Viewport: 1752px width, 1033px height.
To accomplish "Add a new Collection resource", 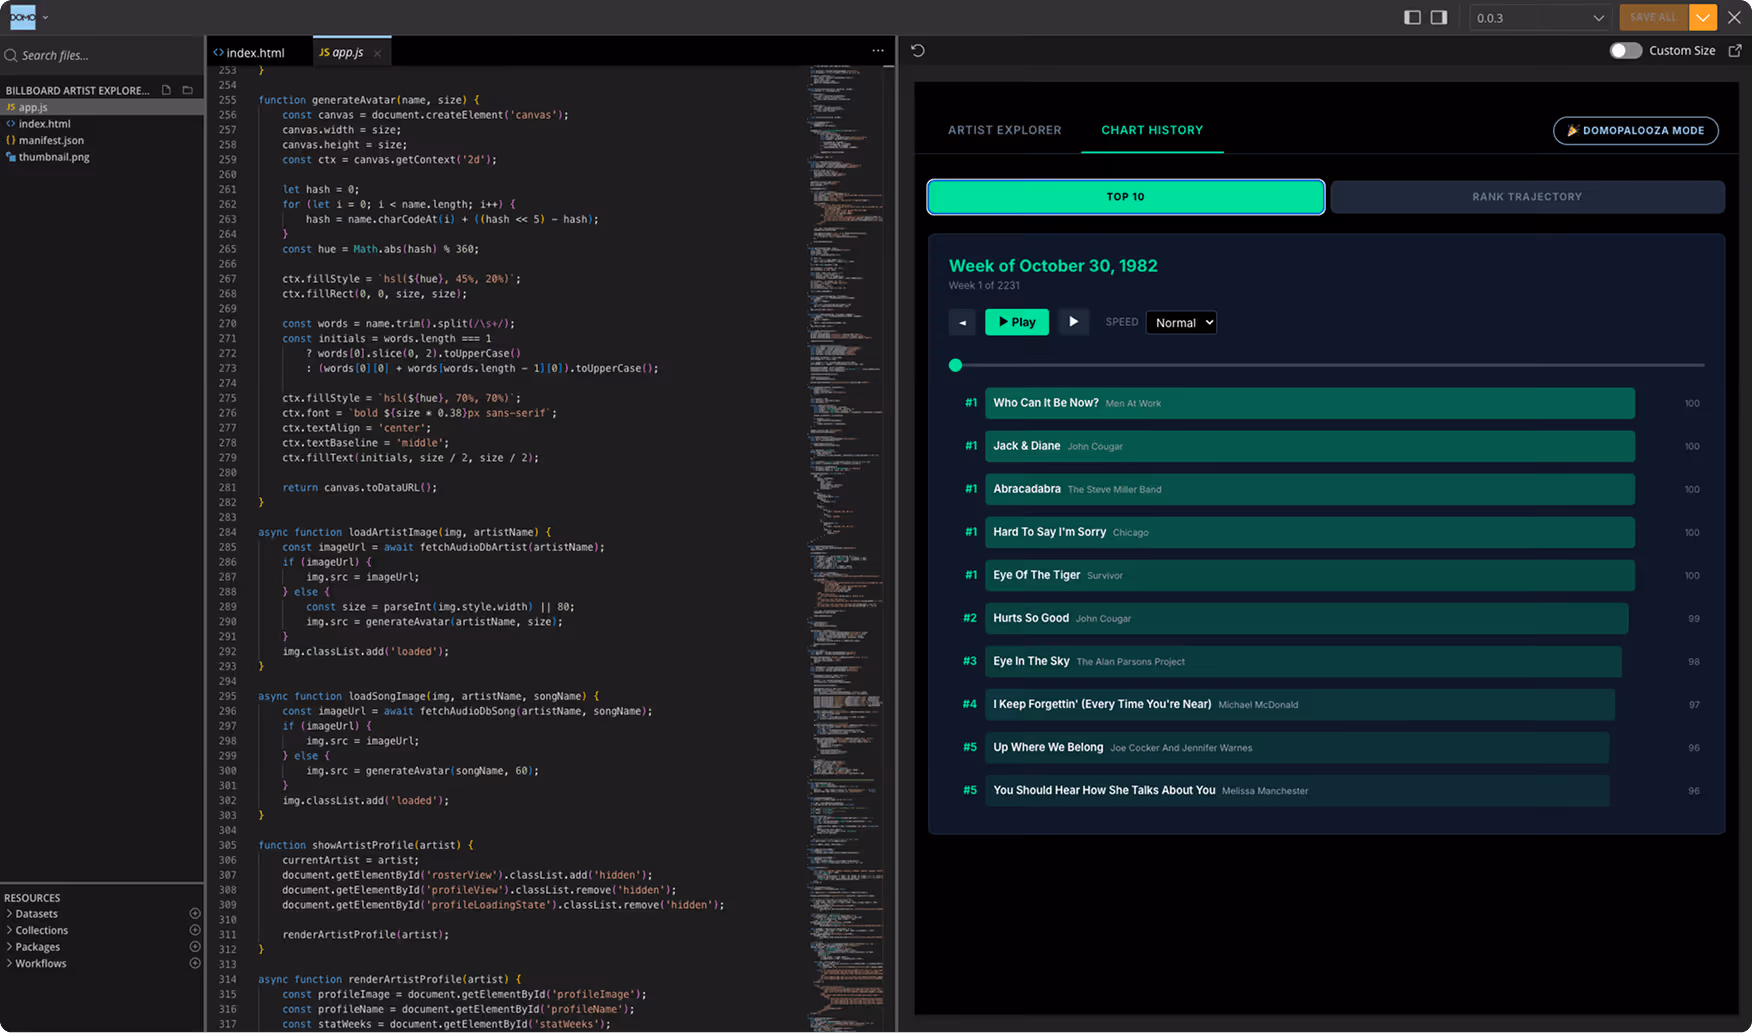I will 195,930.
